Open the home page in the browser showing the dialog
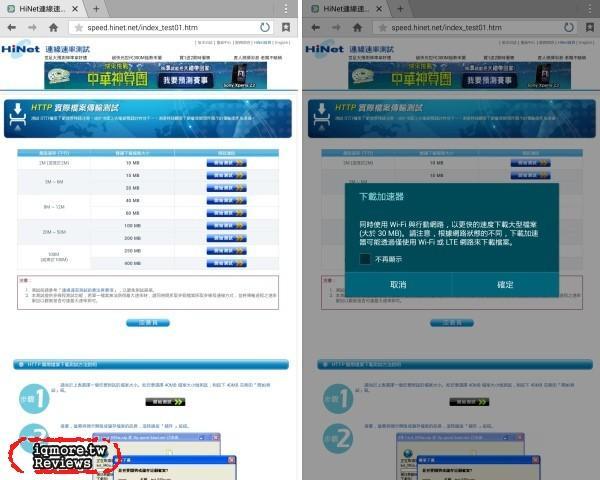Viewport: 600px width, 480px height. (x=357, y=28)
